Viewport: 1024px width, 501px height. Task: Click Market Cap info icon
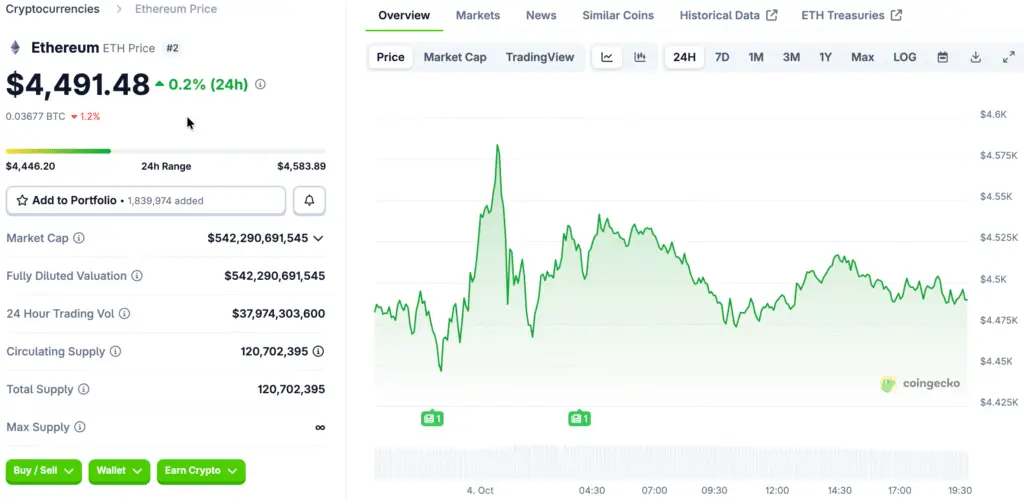[x=79, y=238]
